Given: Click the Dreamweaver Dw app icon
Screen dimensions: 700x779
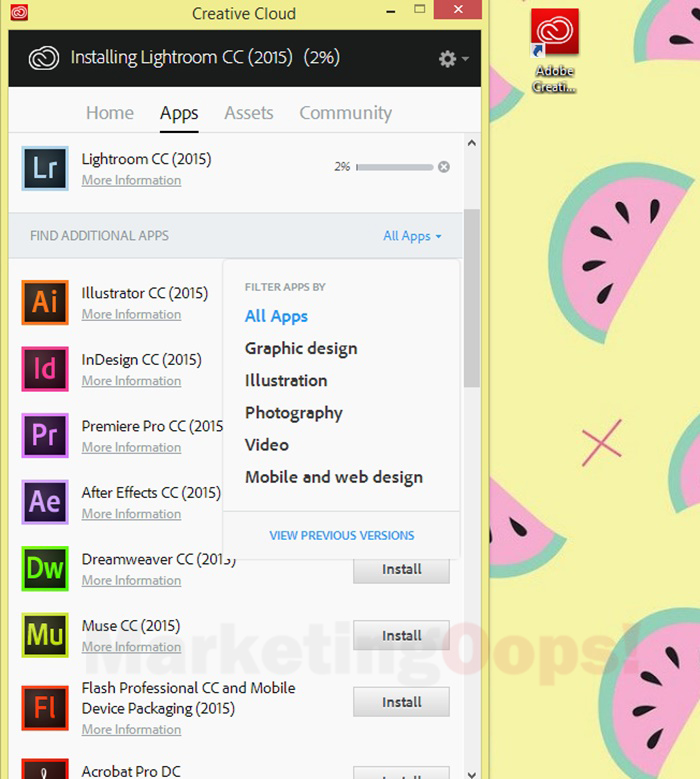Looking at the screenshot, I should (45, 568).
